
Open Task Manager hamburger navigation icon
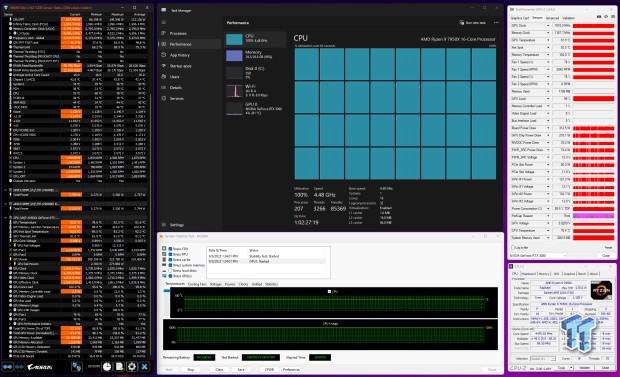click(x=164, y=23)
